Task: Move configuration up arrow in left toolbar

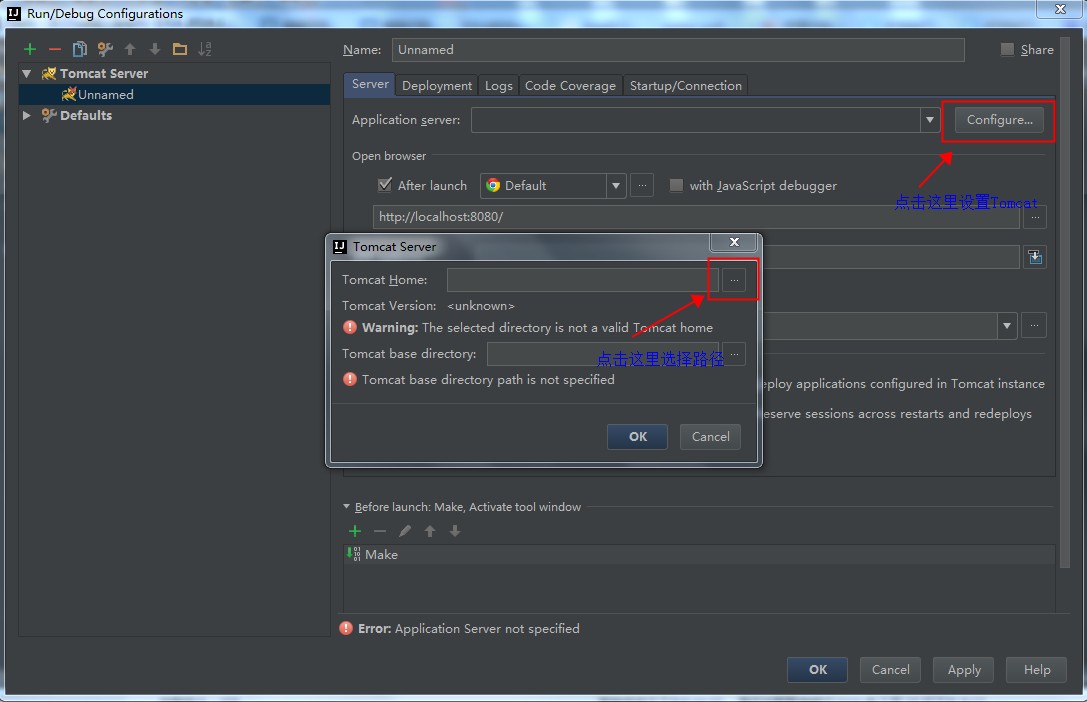Action: coord(130,49)
